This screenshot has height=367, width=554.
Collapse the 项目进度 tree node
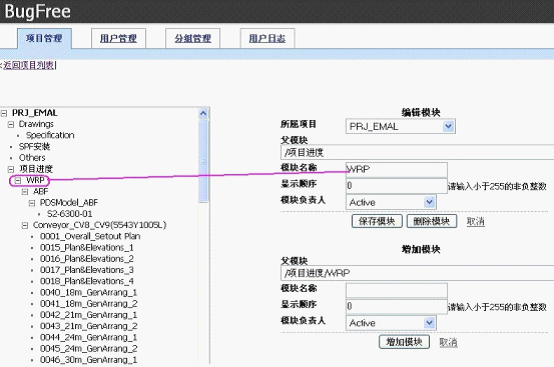coord(11,170)
